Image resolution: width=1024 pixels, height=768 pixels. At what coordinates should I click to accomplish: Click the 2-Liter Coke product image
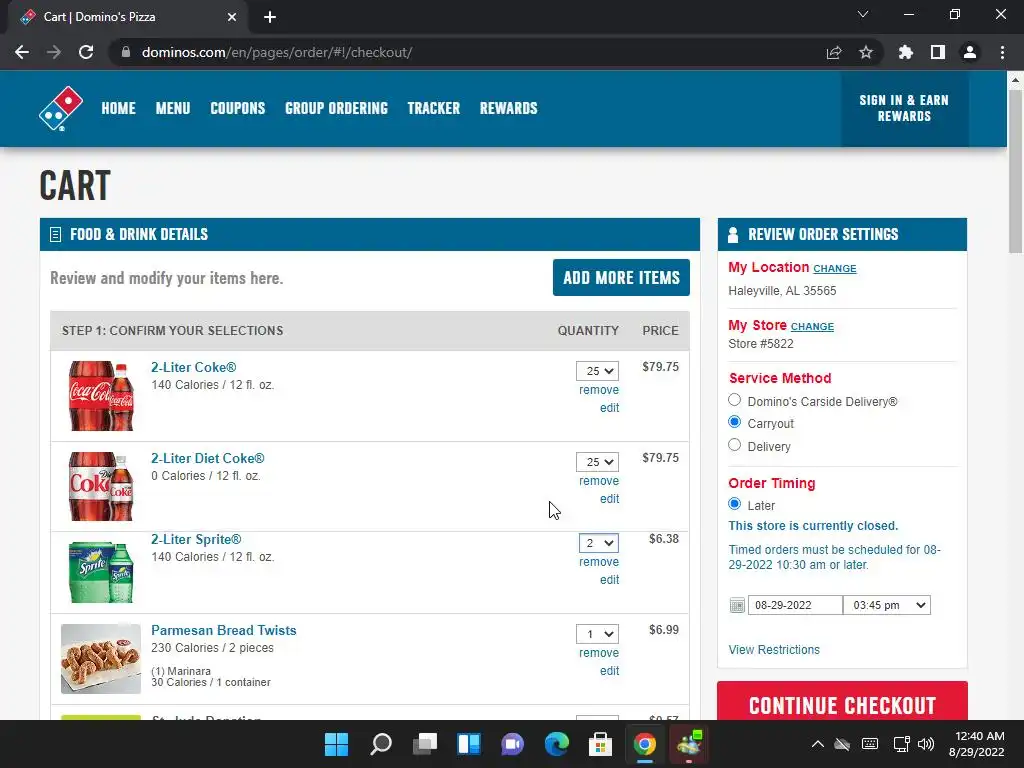[x=101, y=396]
